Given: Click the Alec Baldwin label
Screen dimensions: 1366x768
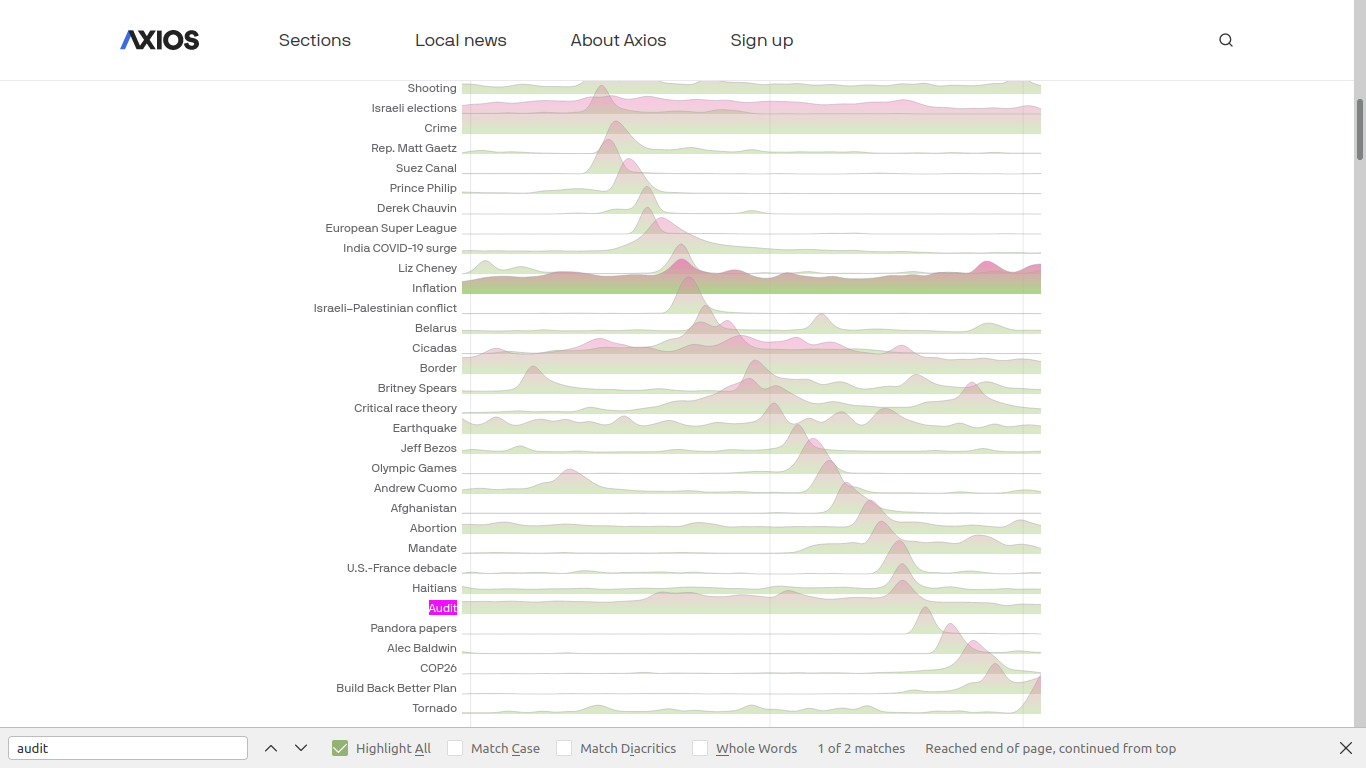Looking at the screenshot, I should 422,648.
